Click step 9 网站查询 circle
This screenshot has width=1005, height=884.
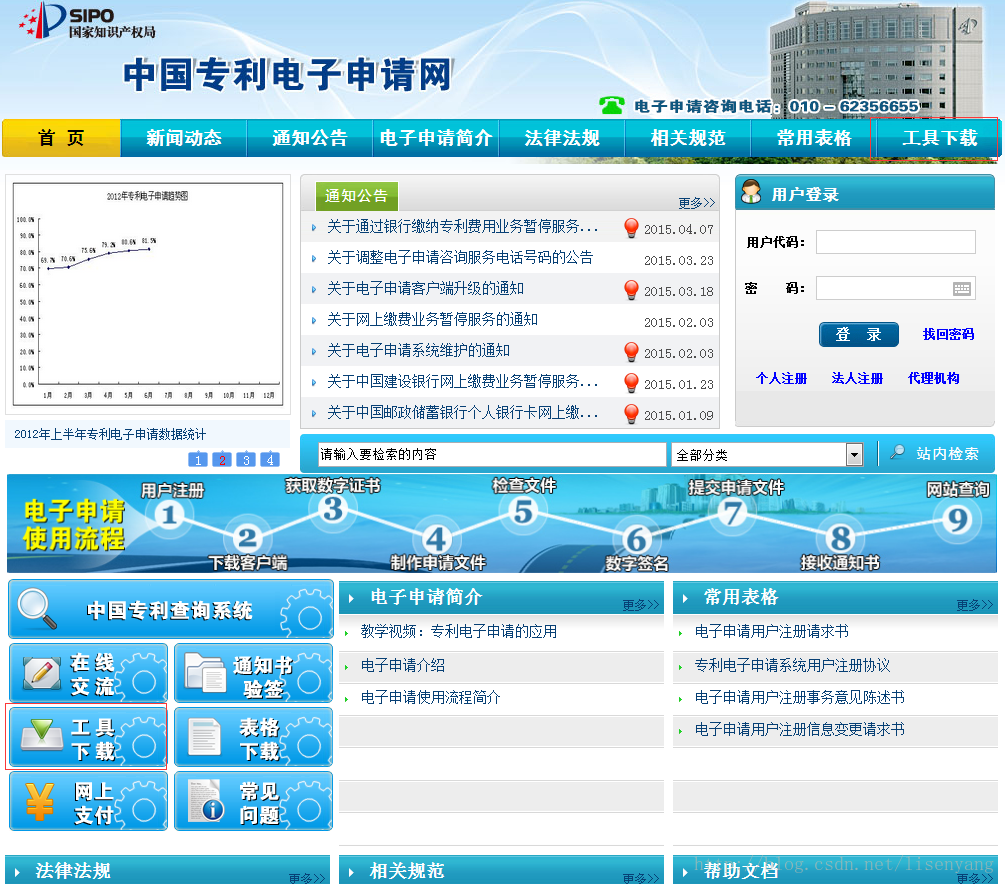click(x=958, y=519)
